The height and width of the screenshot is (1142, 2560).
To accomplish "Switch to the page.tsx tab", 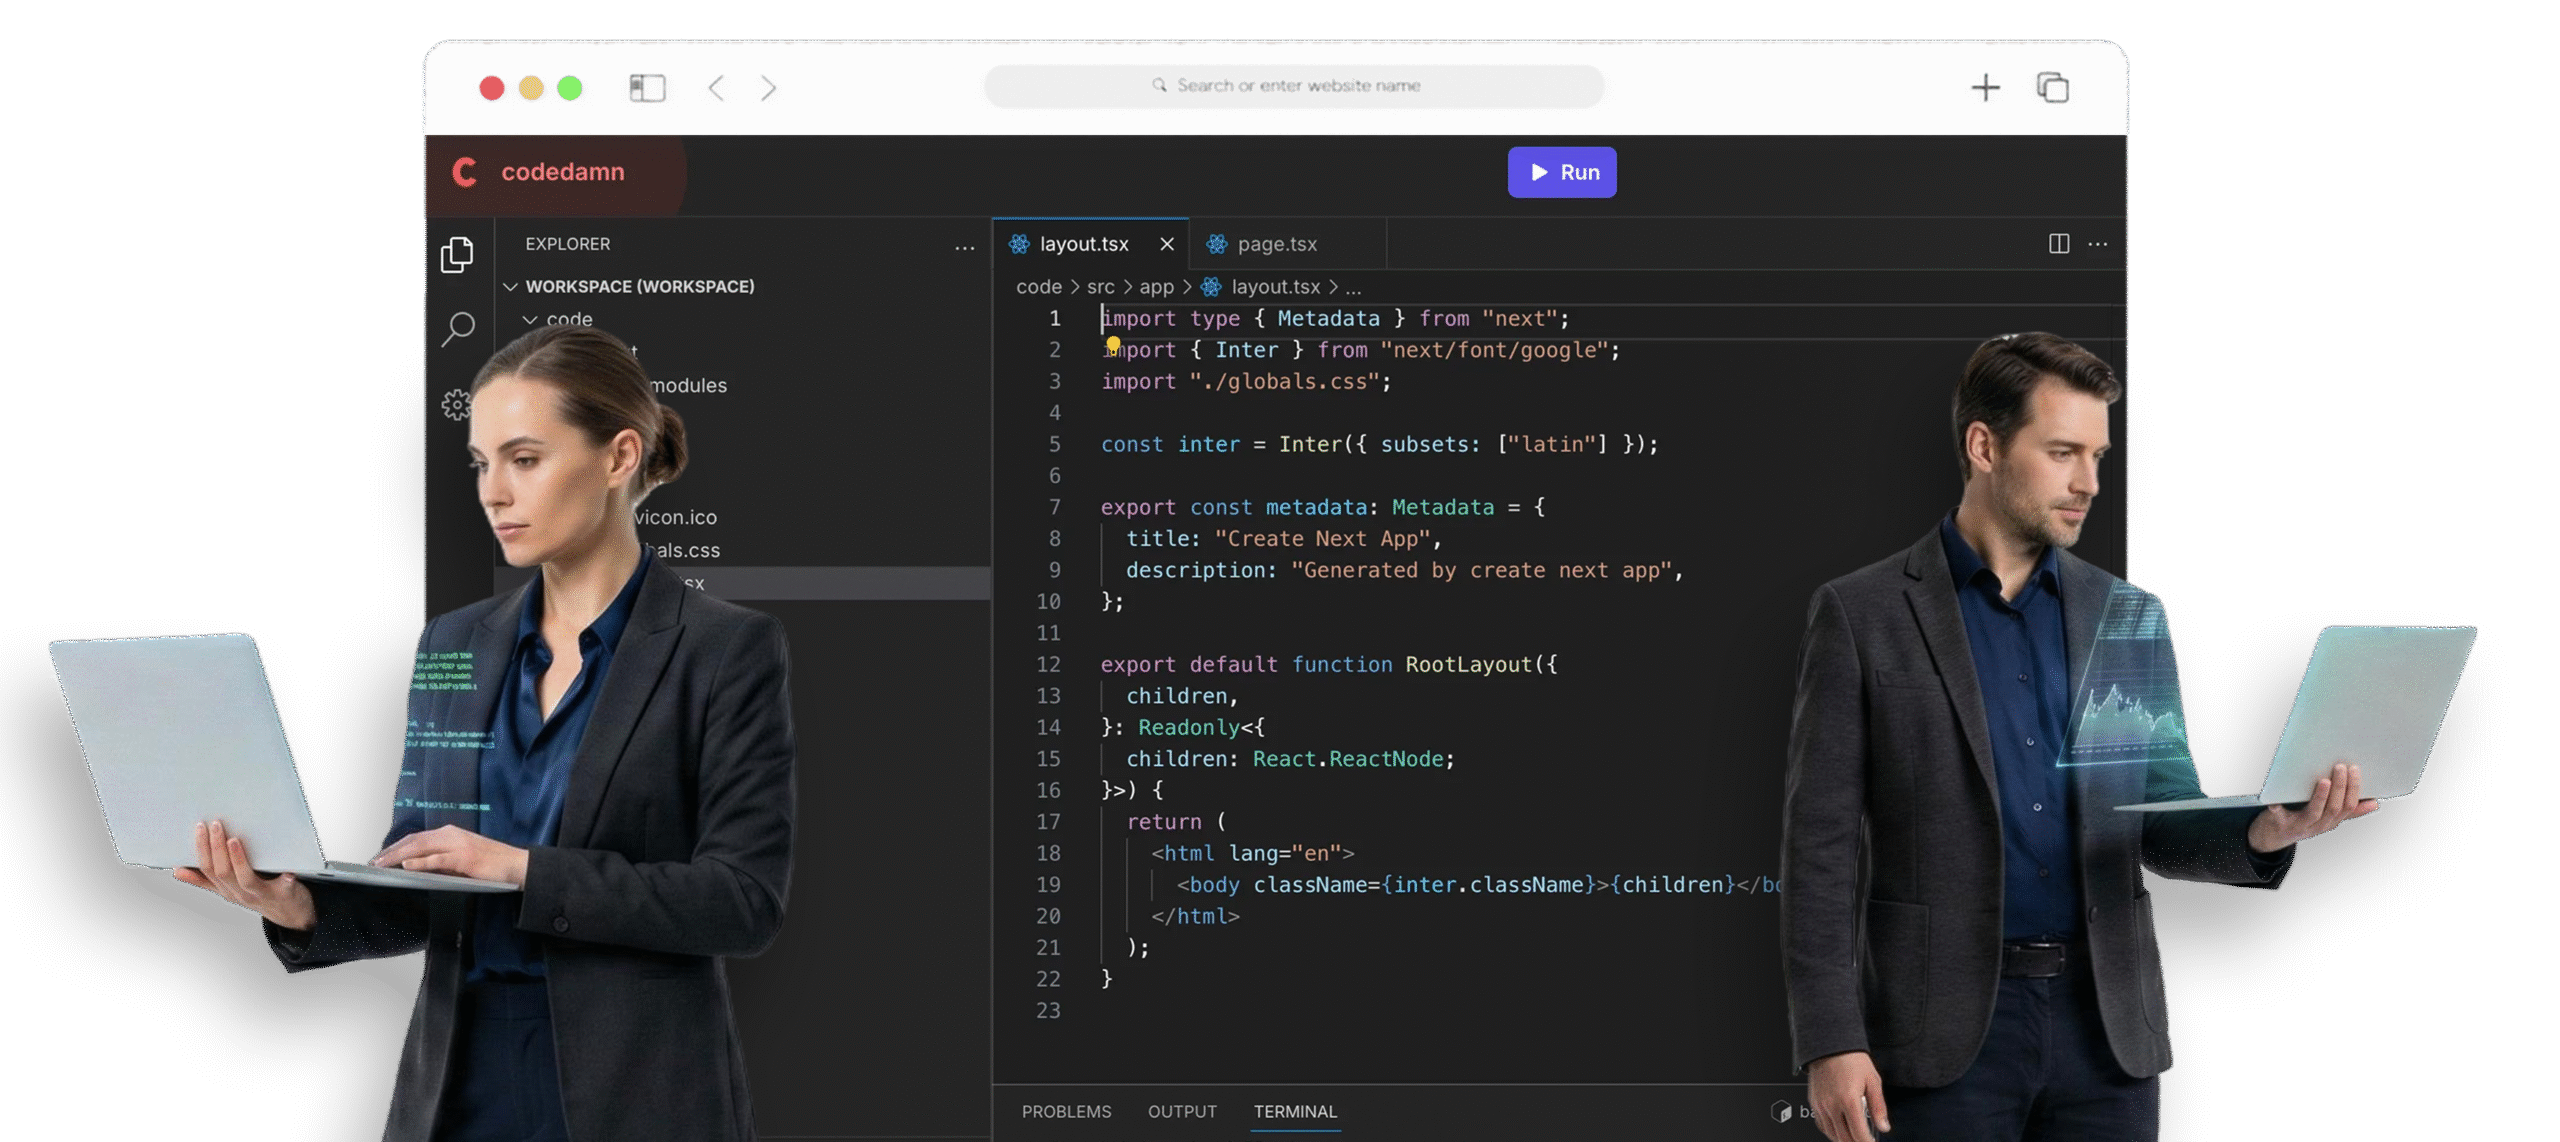I will tap(1276, 244).
